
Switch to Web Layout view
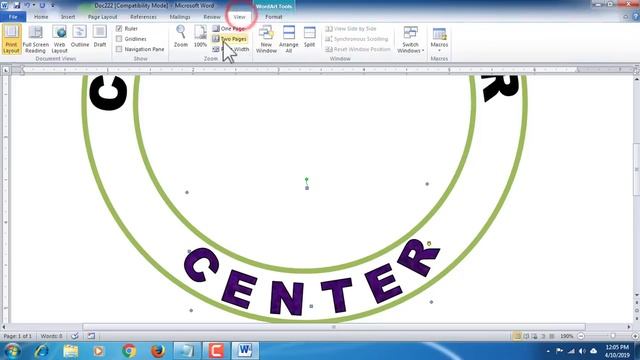pyautogui.click(x=59, y=39)
